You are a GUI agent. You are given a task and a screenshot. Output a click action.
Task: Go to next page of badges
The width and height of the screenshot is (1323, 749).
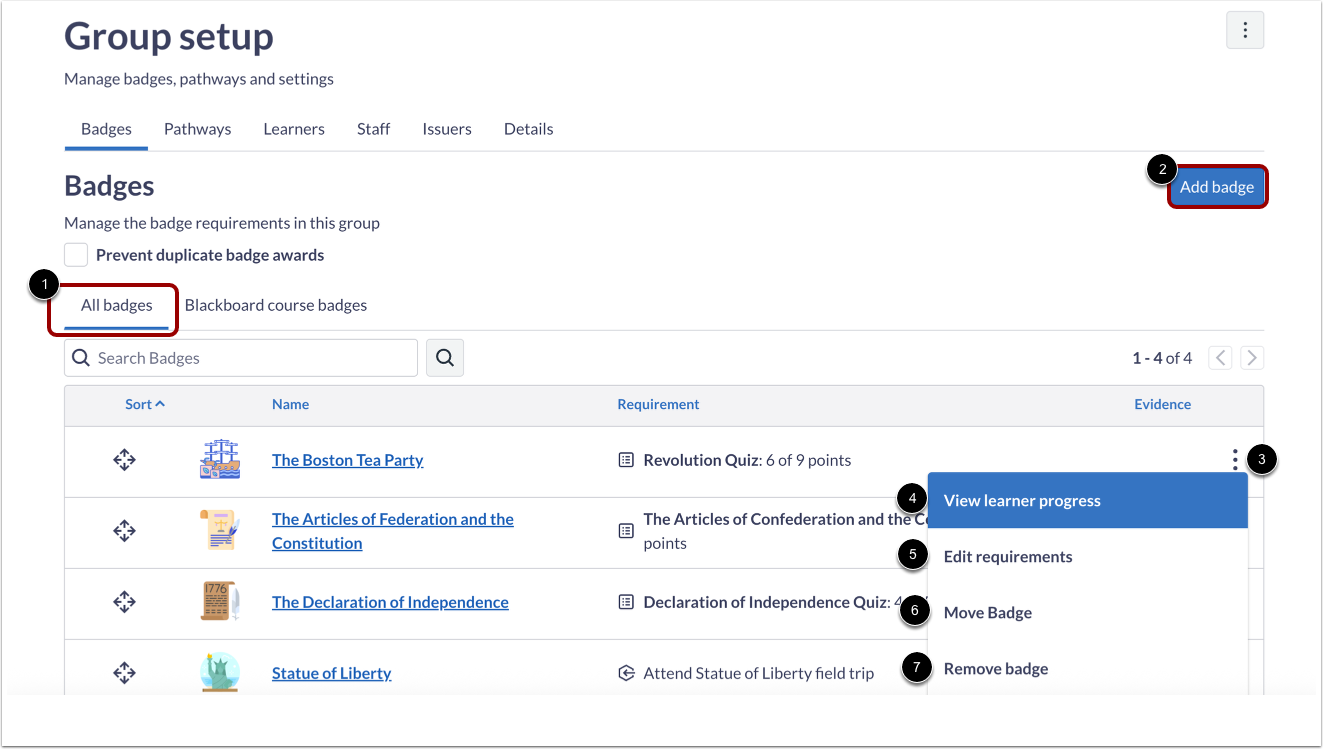pos(1252,358)
